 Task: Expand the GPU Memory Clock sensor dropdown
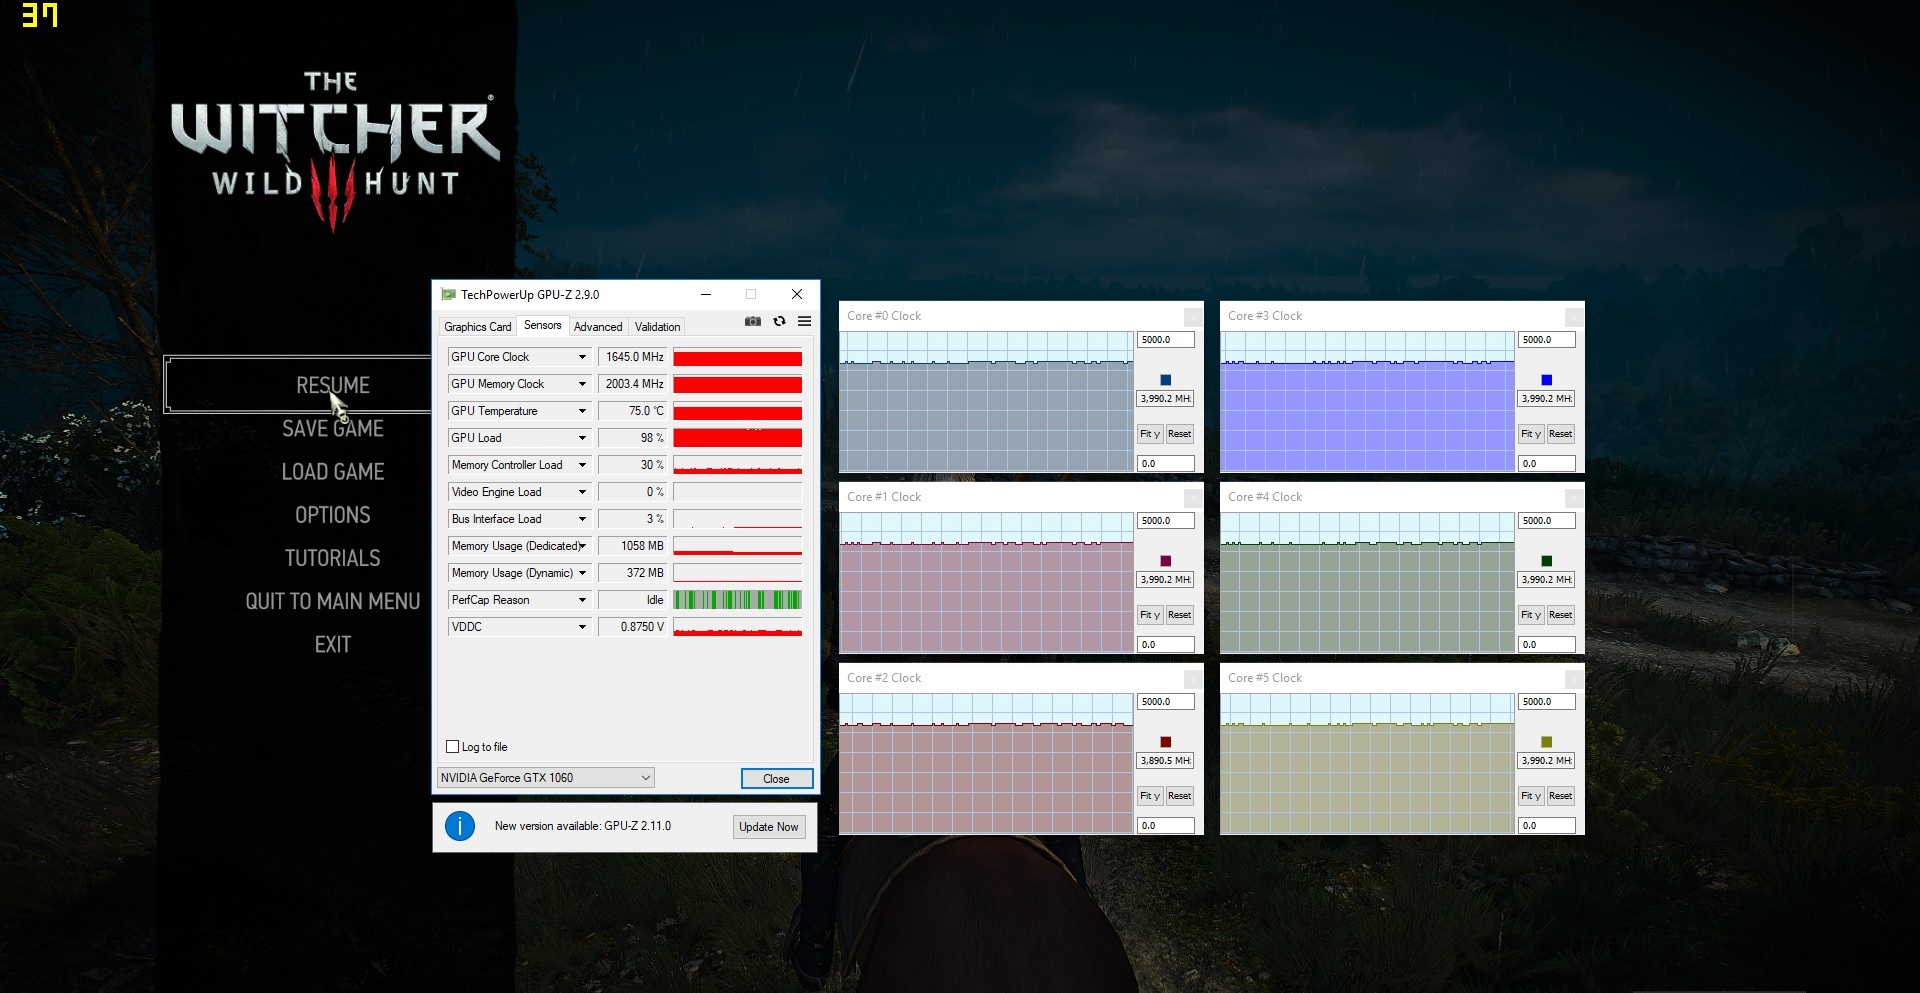tap(582, 384)
